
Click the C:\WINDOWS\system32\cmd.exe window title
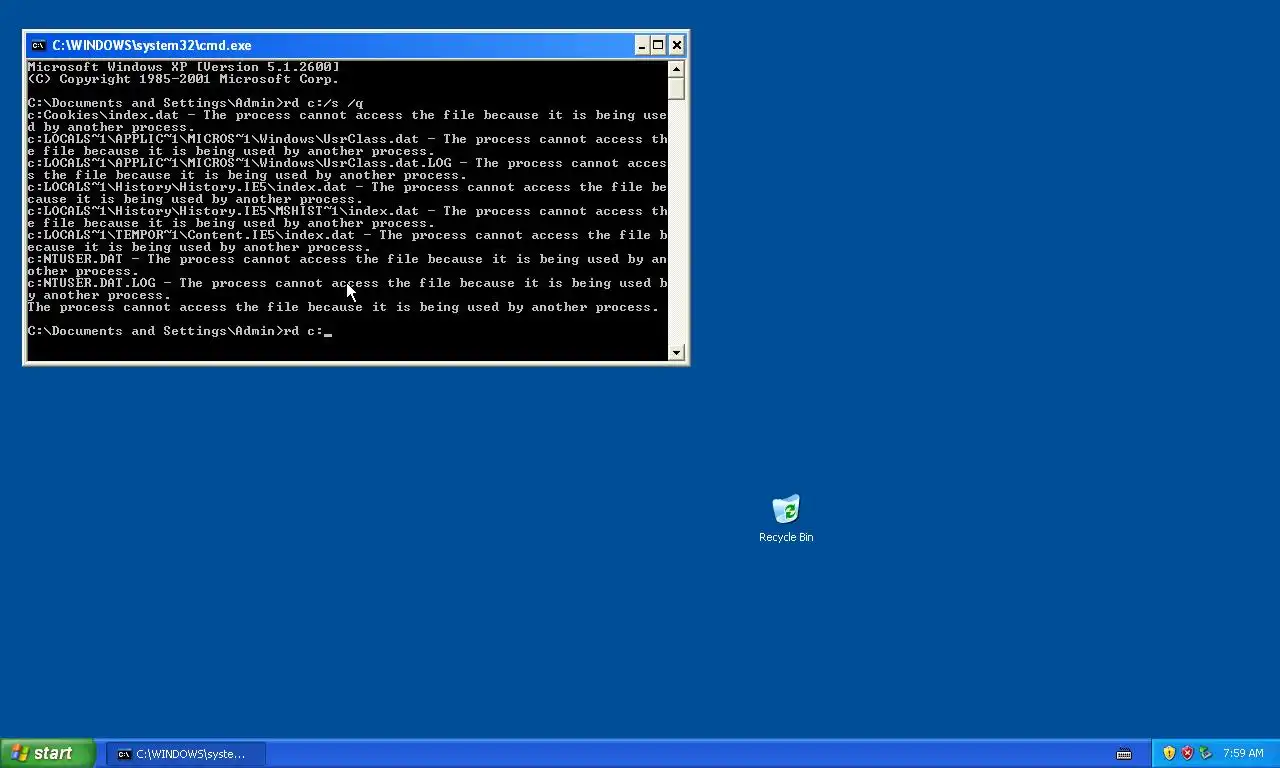click(x=152, y=45)
